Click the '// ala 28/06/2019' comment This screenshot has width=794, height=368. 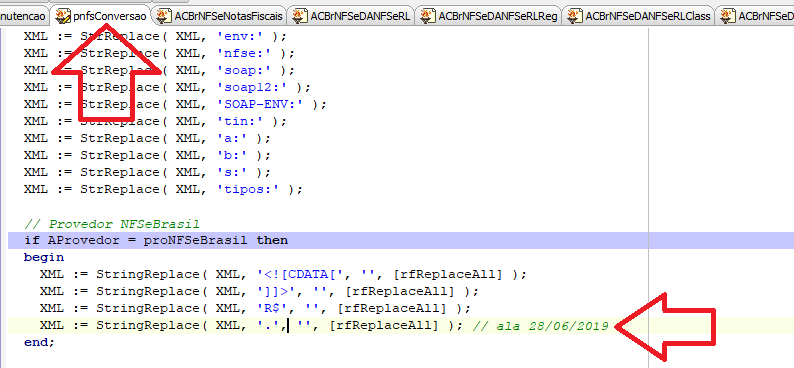[540, 325]
